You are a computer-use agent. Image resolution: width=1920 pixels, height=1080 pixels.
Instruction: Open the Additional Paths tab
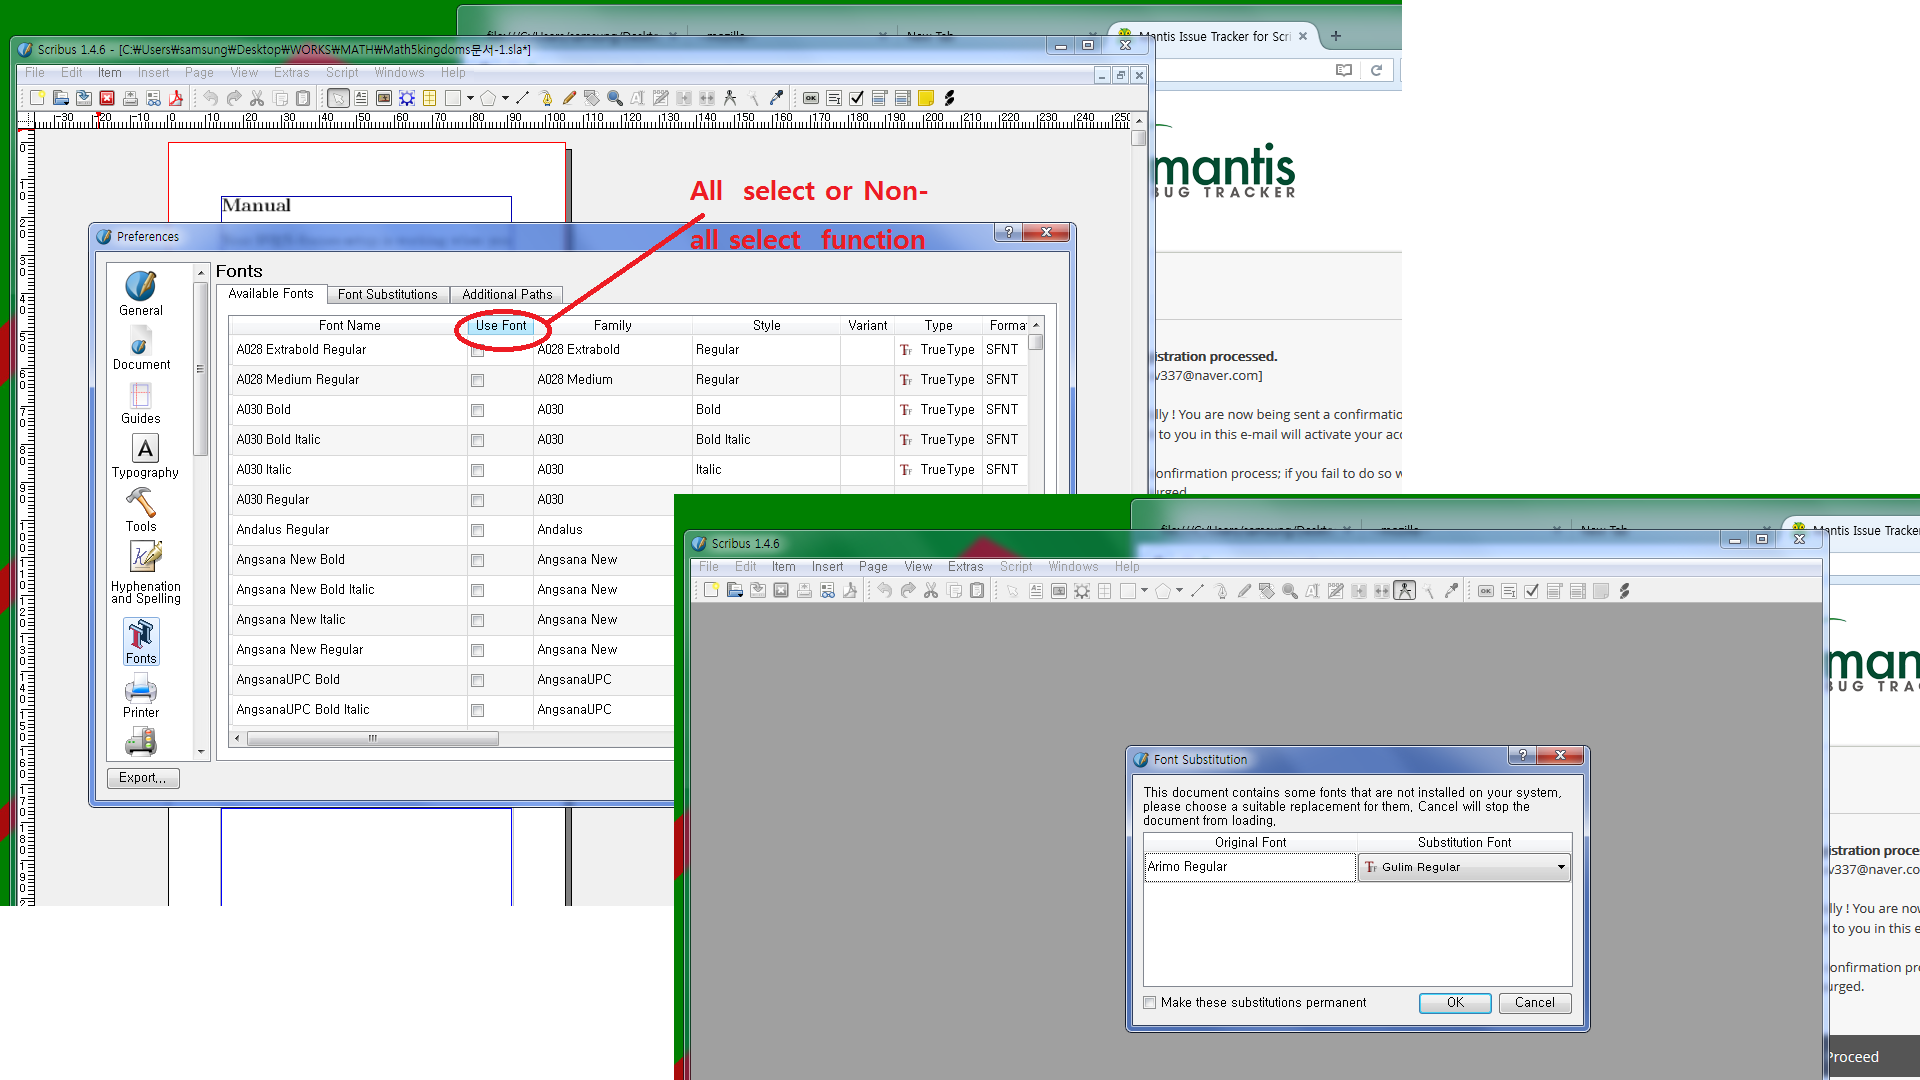point(506,294)
